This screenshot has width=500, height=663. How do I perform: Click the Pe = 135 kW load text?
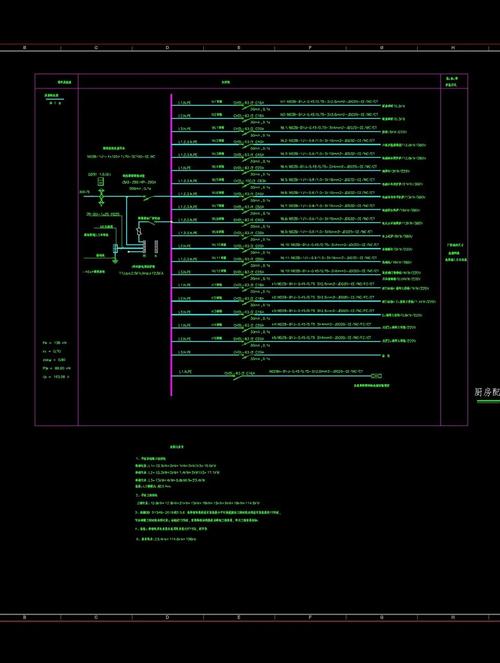click(55, 342)
